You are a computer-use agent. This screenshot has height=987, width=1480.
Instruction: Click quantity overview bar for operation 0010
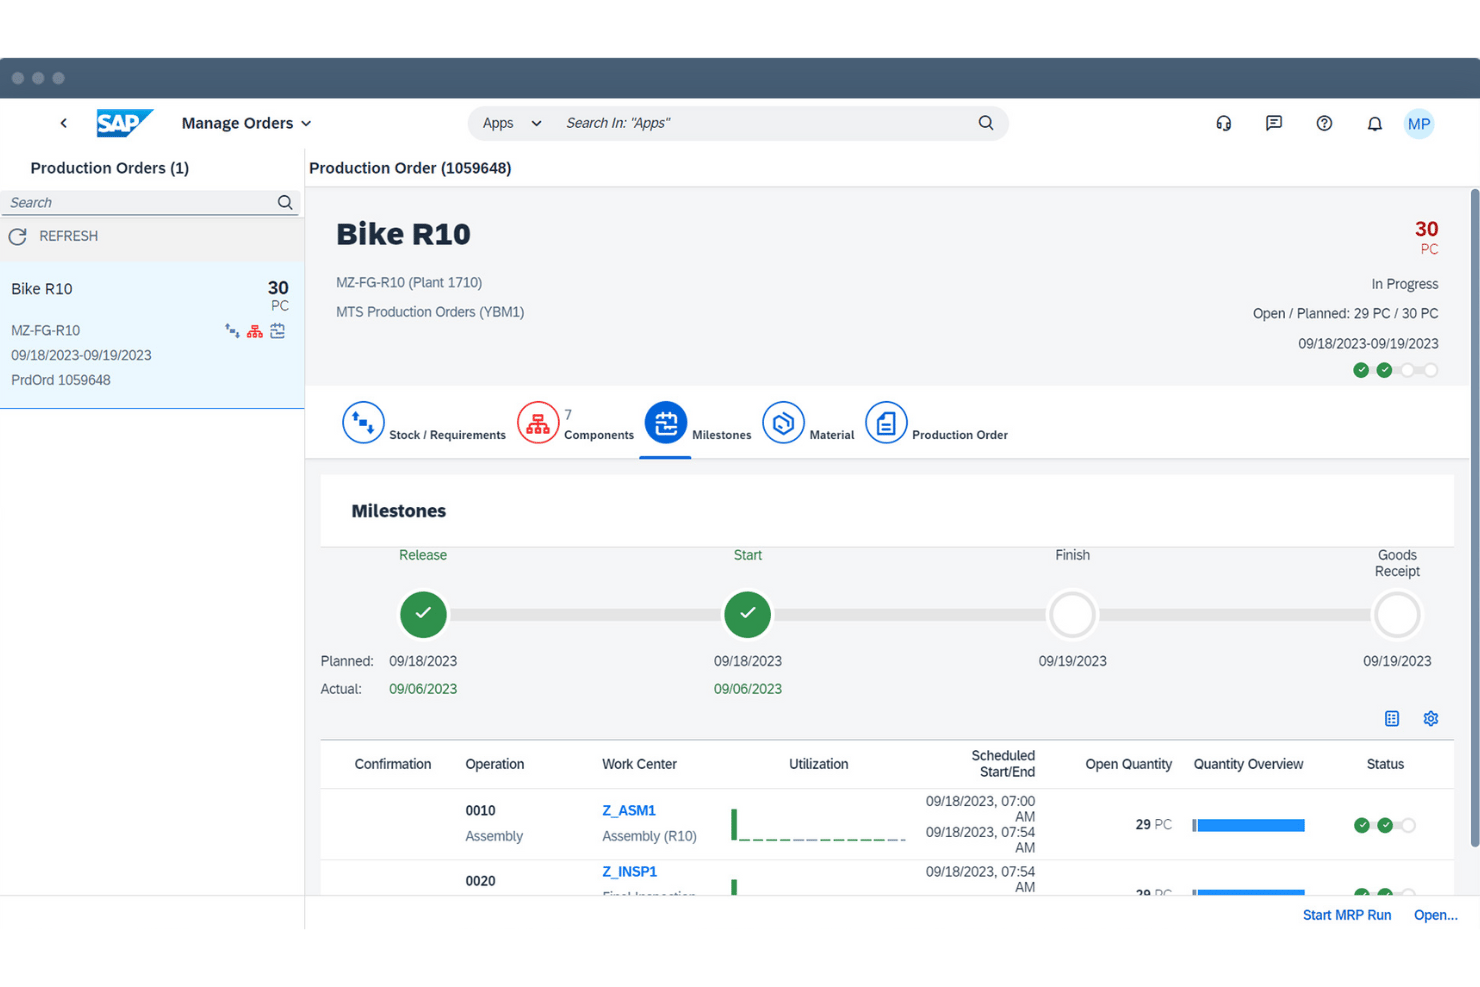point(1248,825)
